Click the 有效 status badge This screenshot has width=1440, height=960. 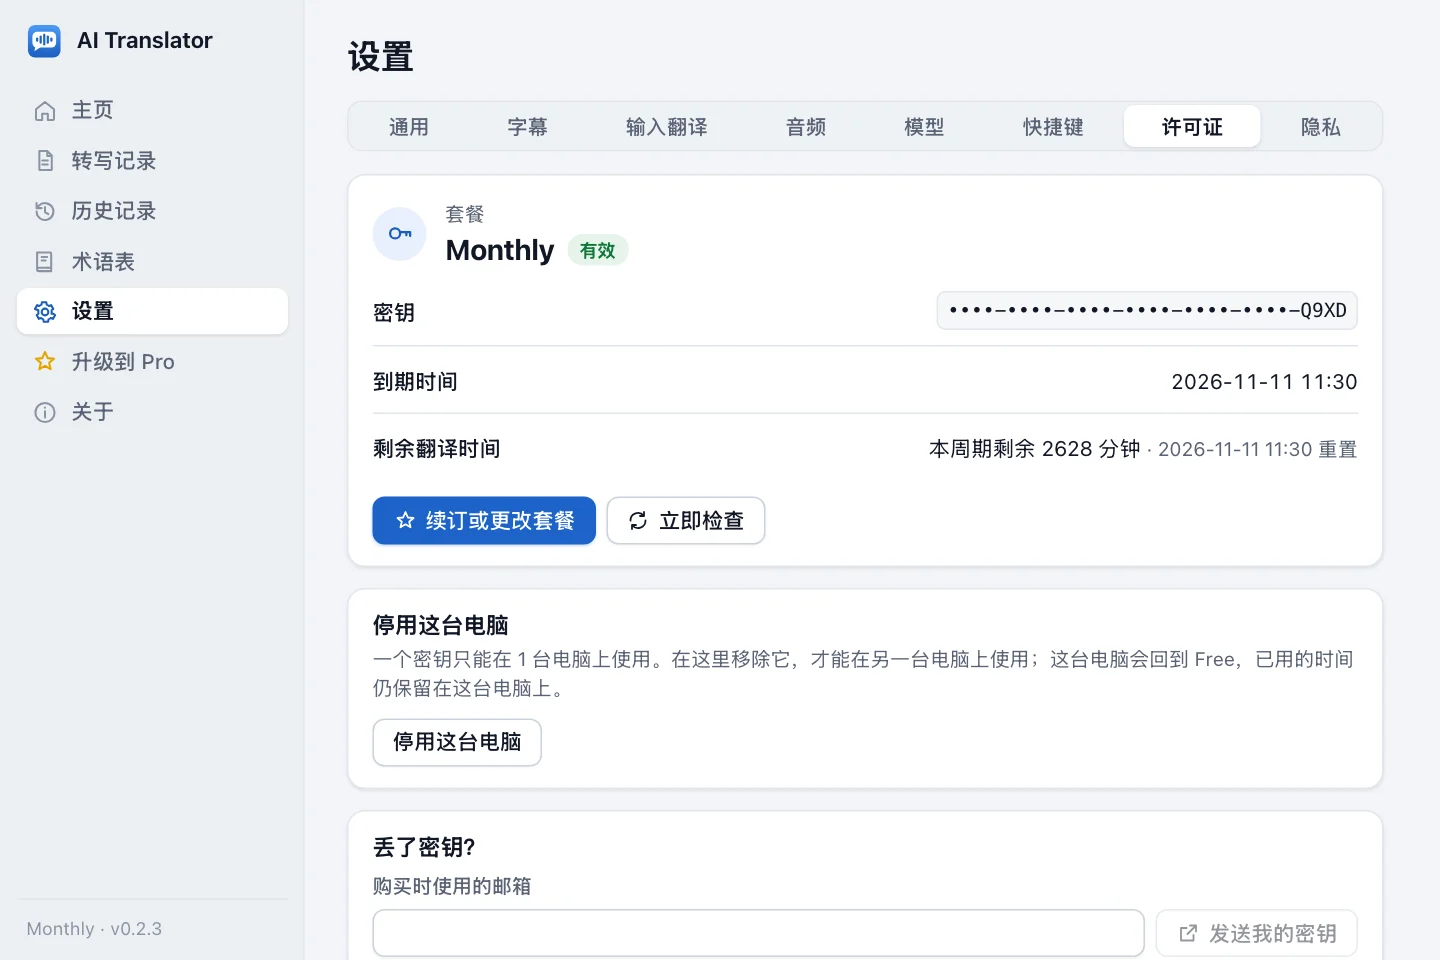pyautogui.click(x=598, y=250)
